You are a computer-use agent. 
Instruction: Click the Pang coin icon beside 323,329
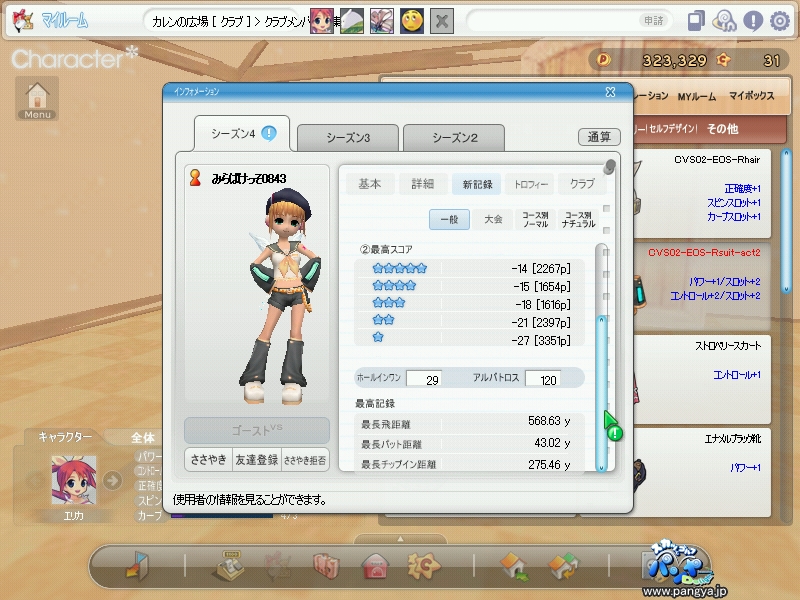pos(603,60)
